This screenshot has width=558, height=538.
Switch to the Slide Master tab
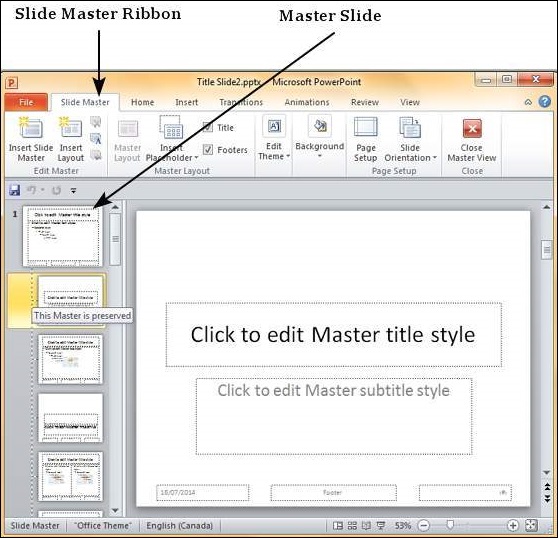pyautogui.click(x=85, y=102)
